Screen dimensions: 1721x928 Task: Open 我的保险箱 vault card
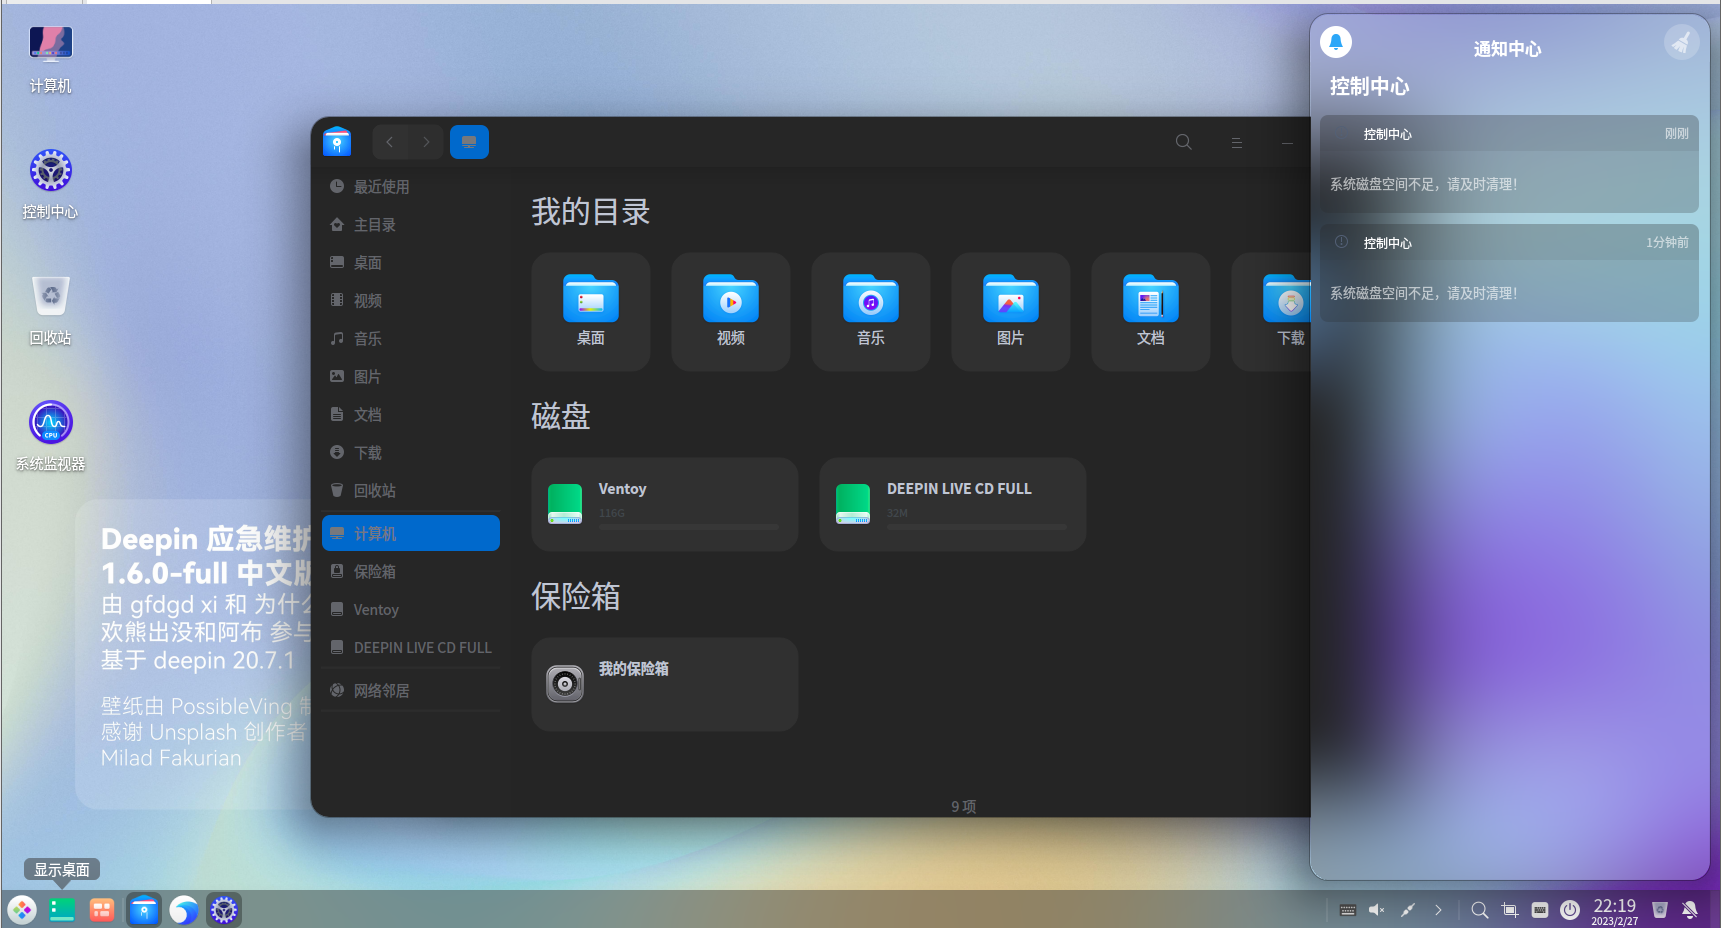click(665, 684)
